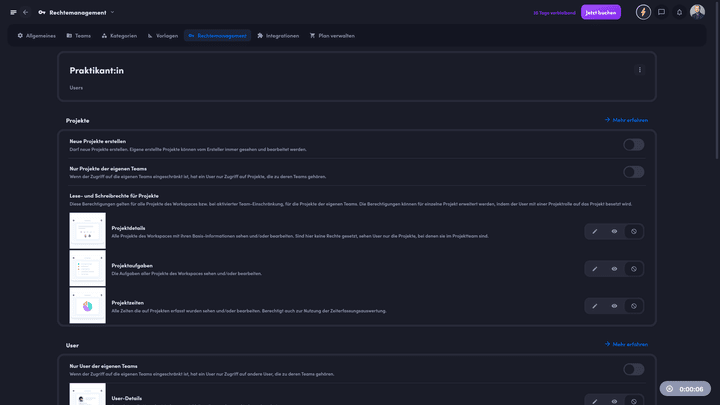Set Projektzeiten to edit permission (pencil)
The width and height of the screenshot is (720, 405).
click(x=595, y=306)
